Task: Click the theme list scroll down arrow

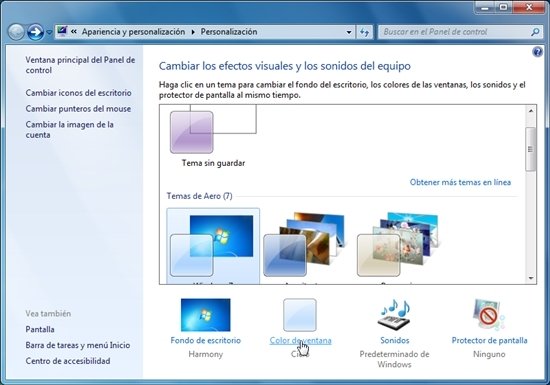Action: 531,278
